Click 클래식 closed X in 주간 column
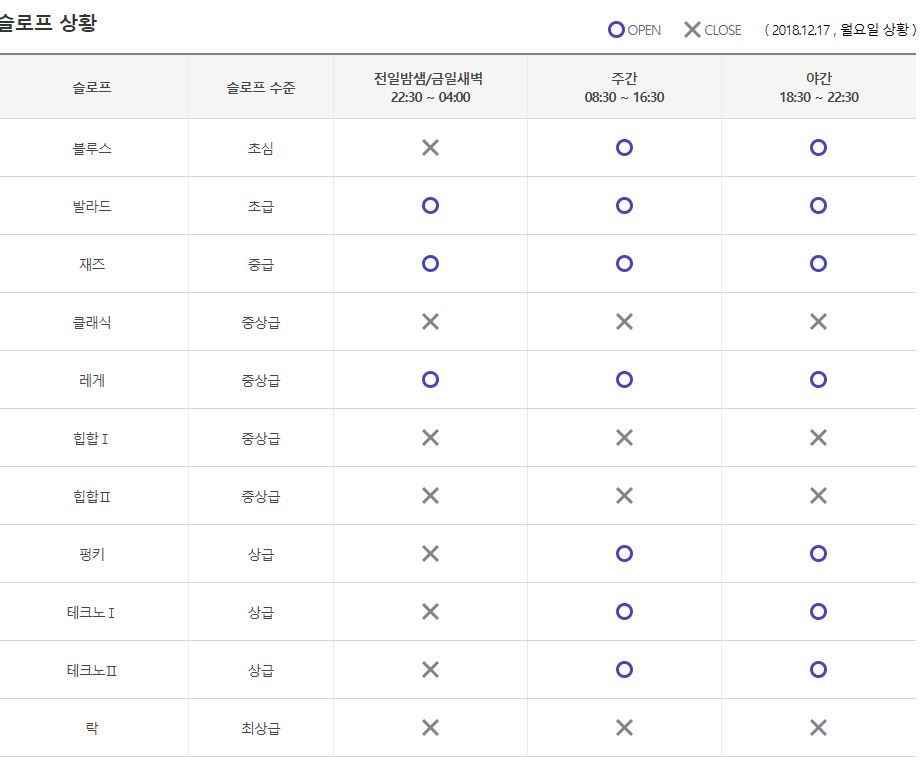 624,322
